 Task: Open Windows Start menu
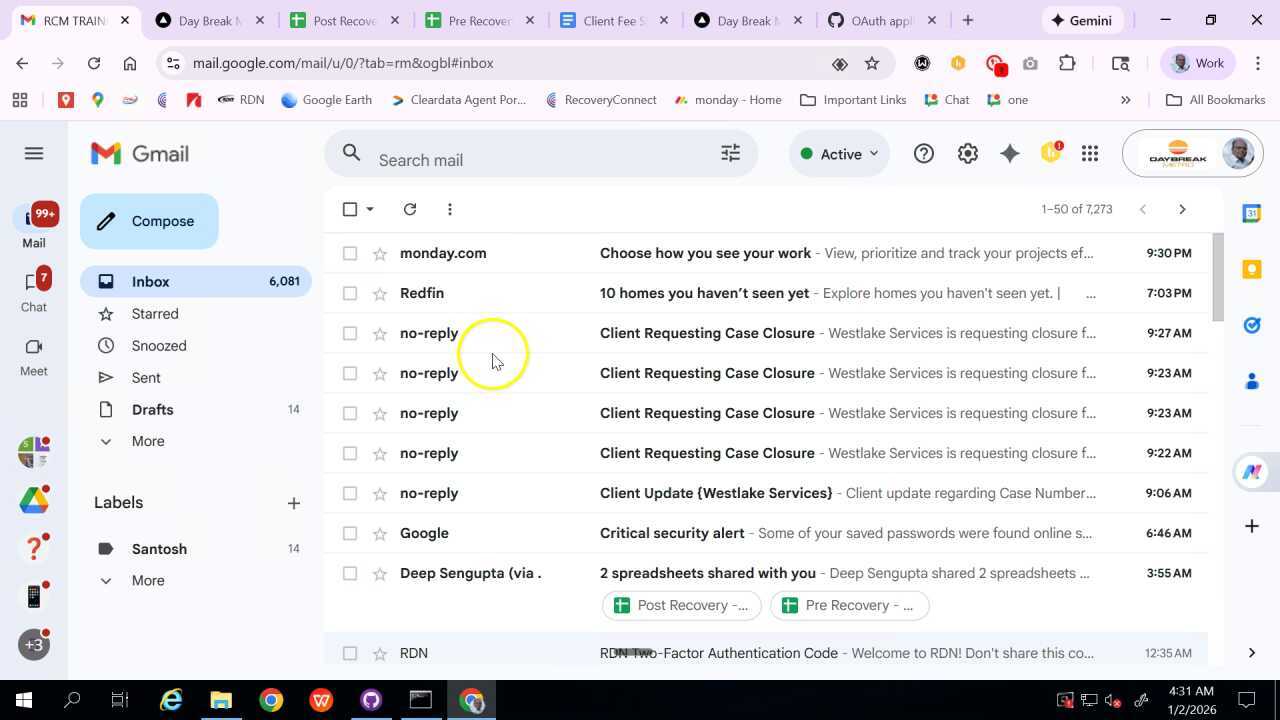click(x=23, y=700)
